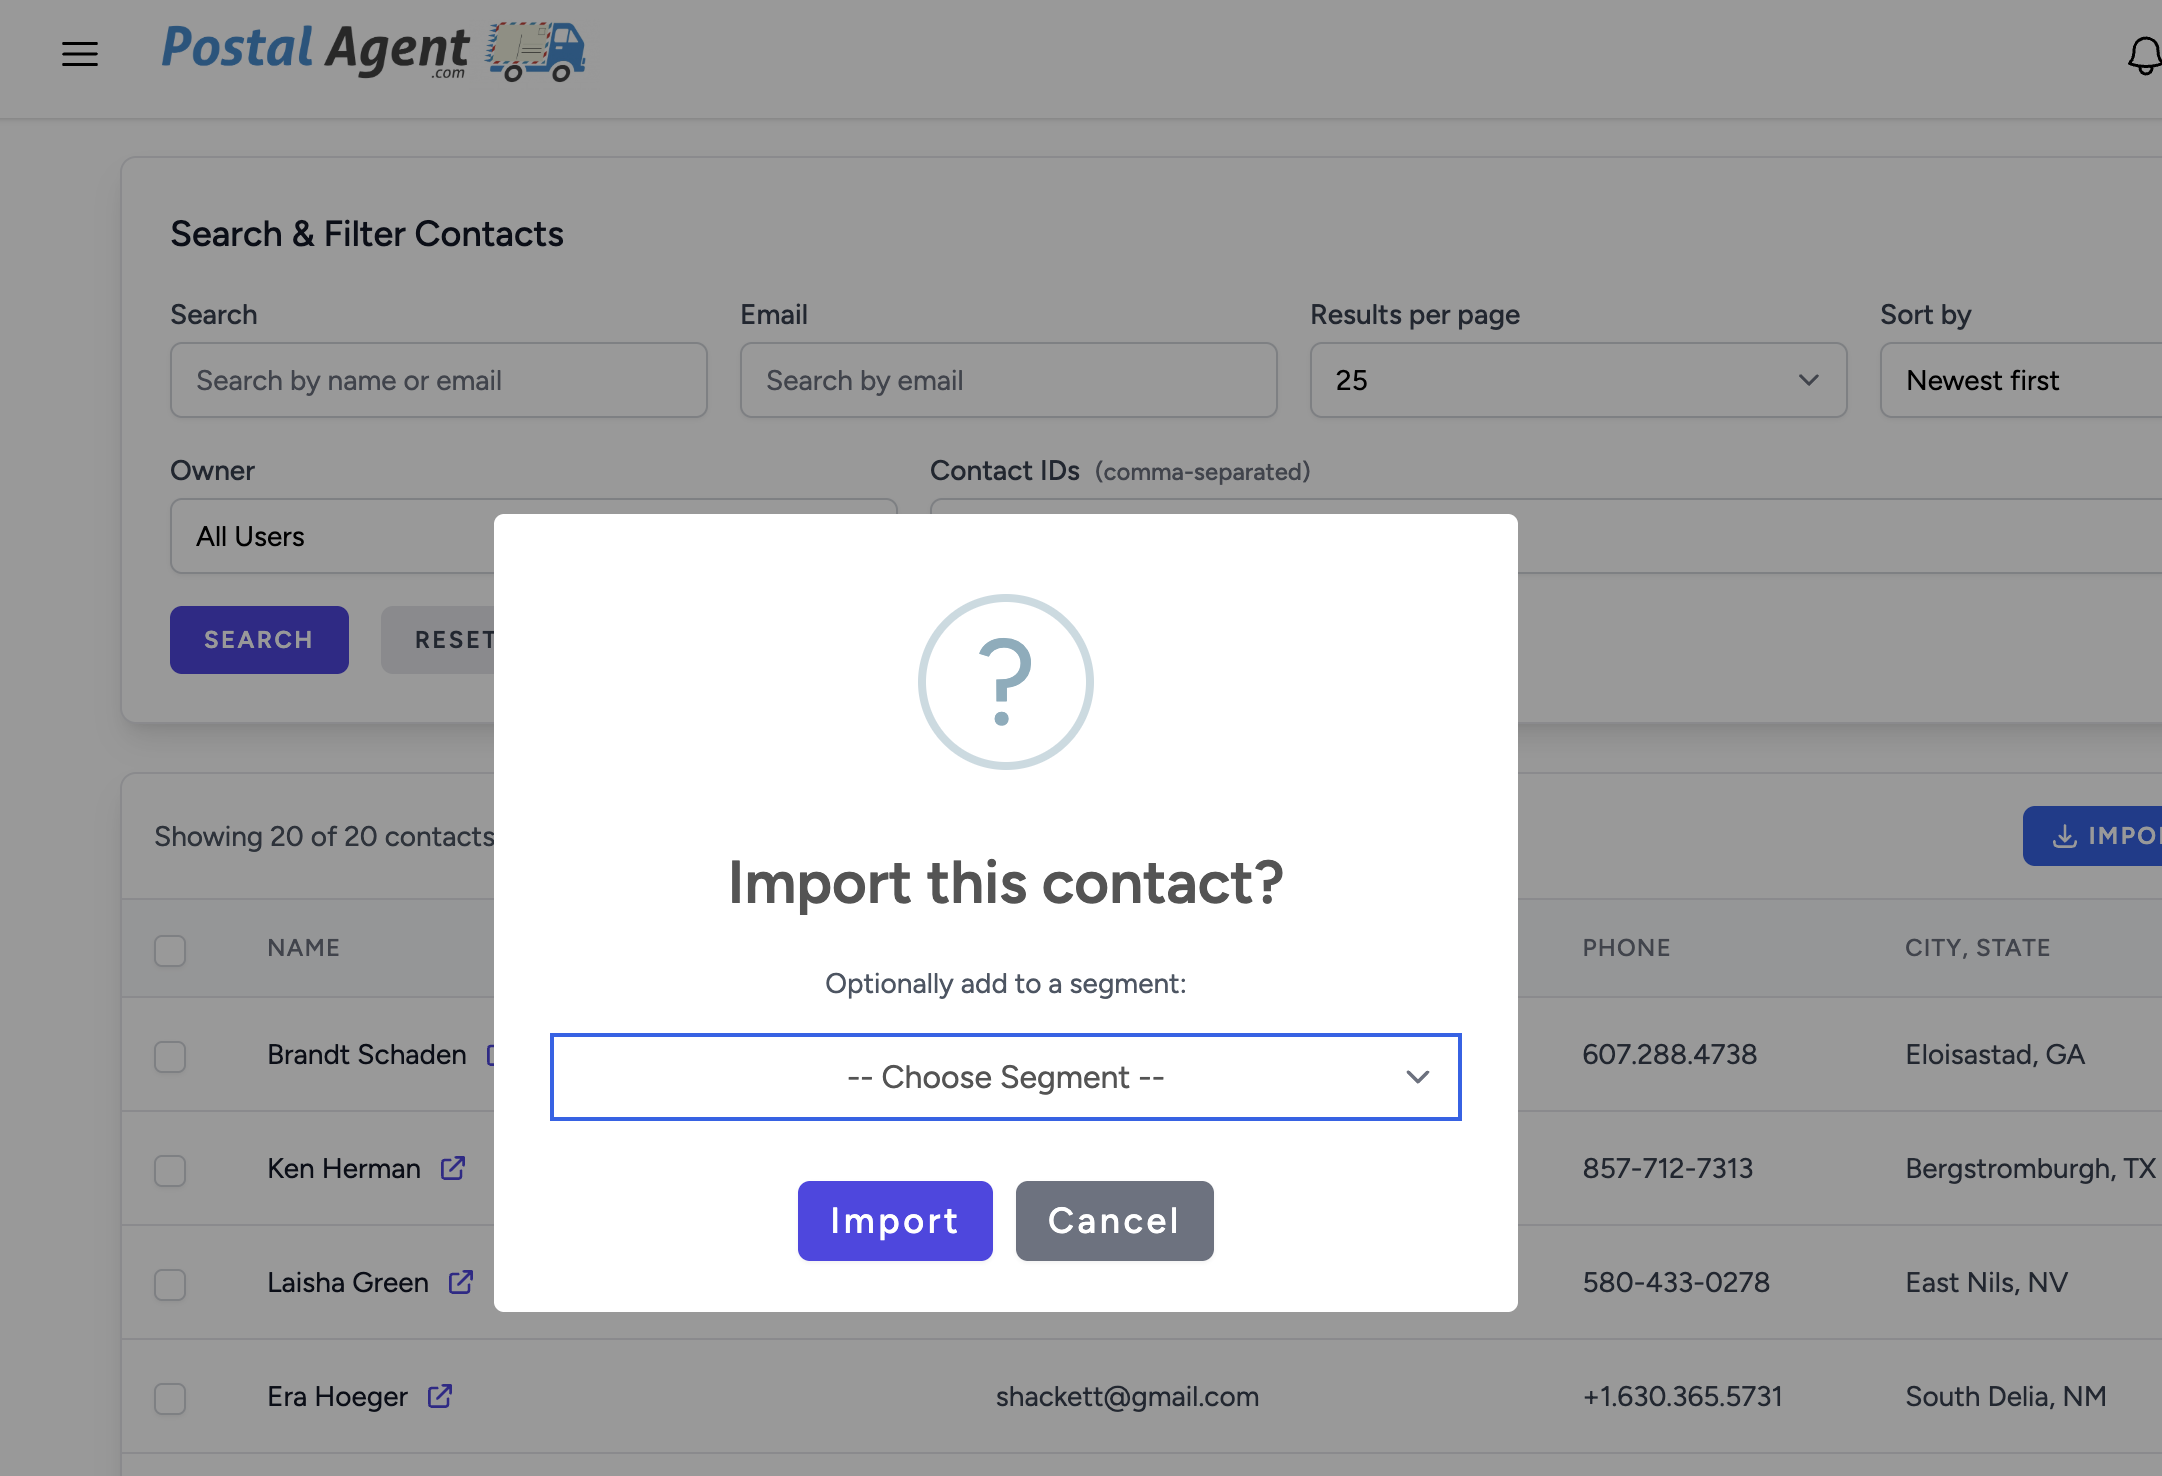The width and height of the screenshot is (2162, 1476).
Task: Open the Sort by Newest first dropdown
Action: click(2020, 381)
